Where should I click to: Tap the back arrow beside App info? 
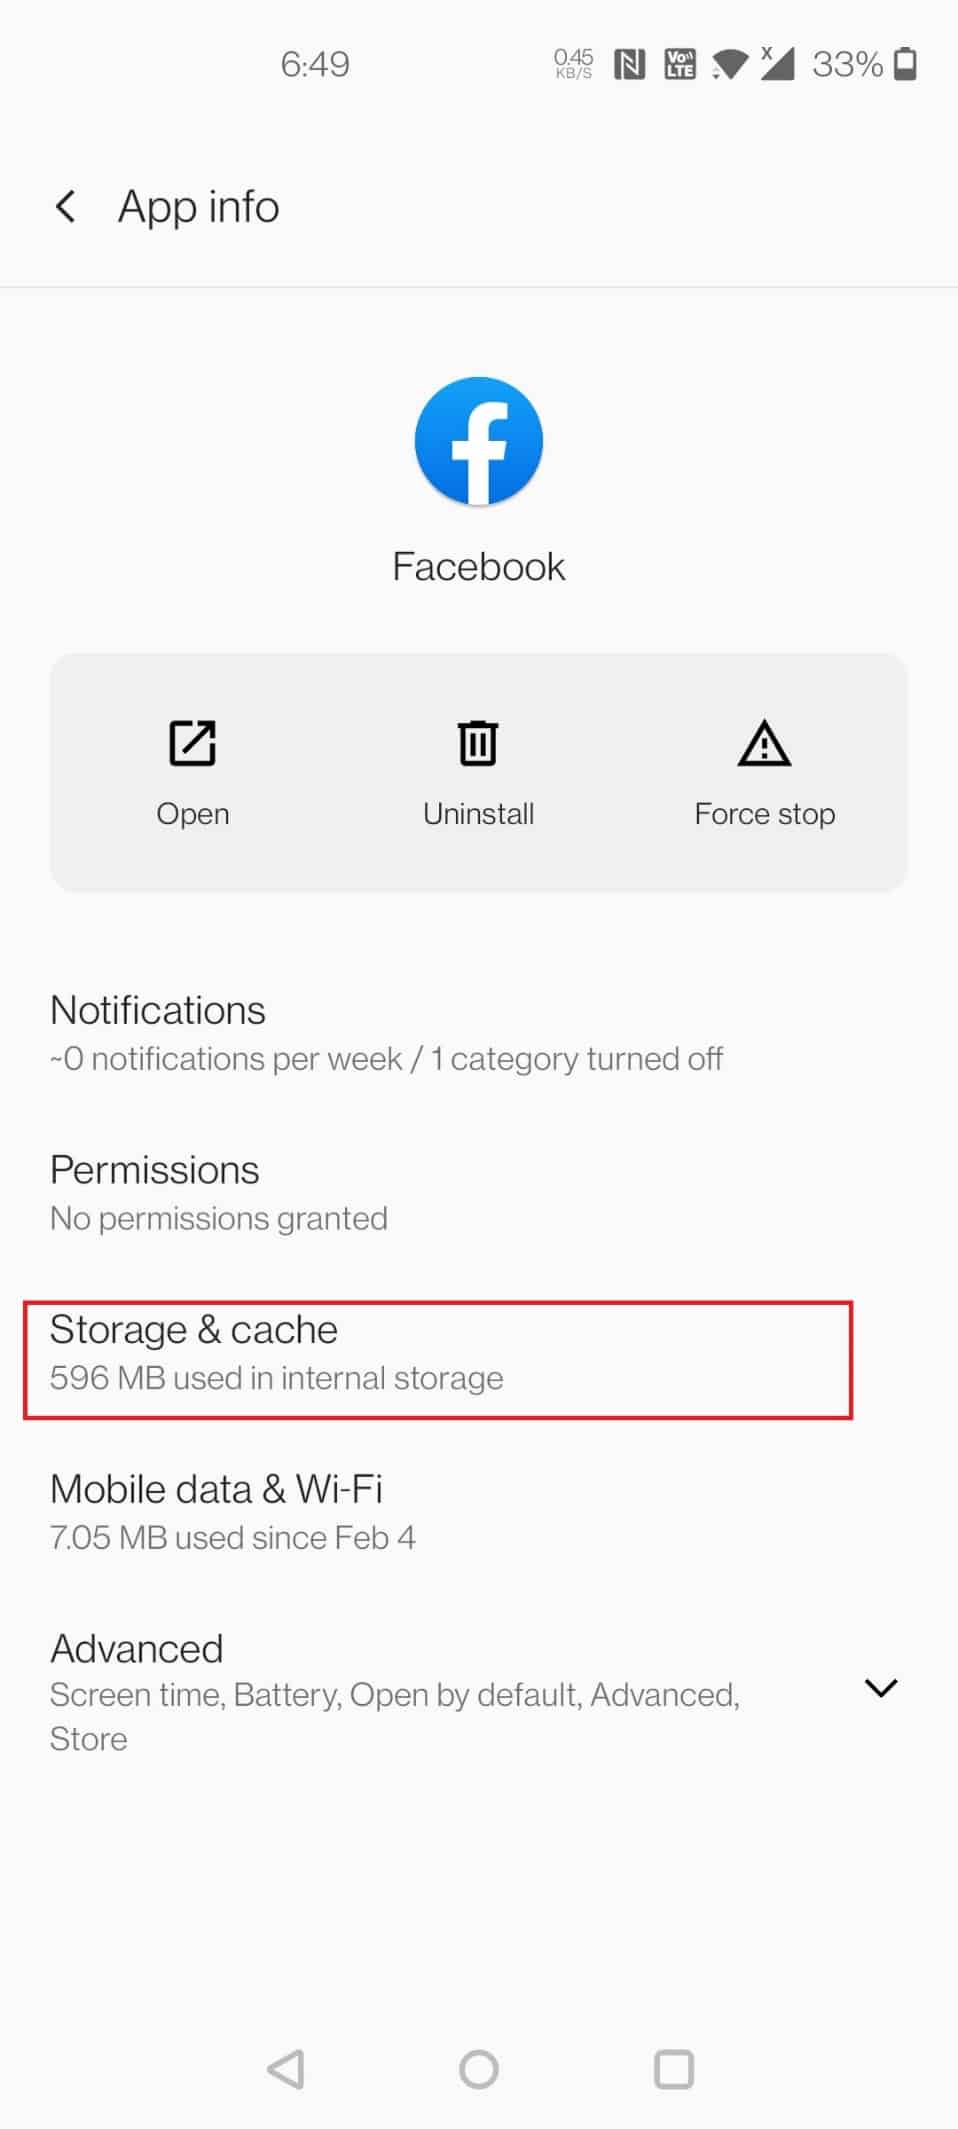pyautogui.click(x=65, y=207)
